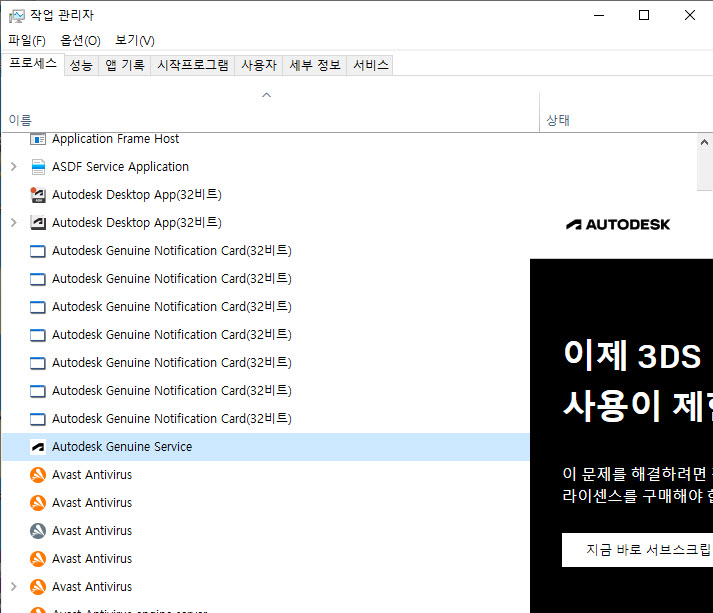
Task: Switch to the 서비스 tab
Action: click(371, 65)
